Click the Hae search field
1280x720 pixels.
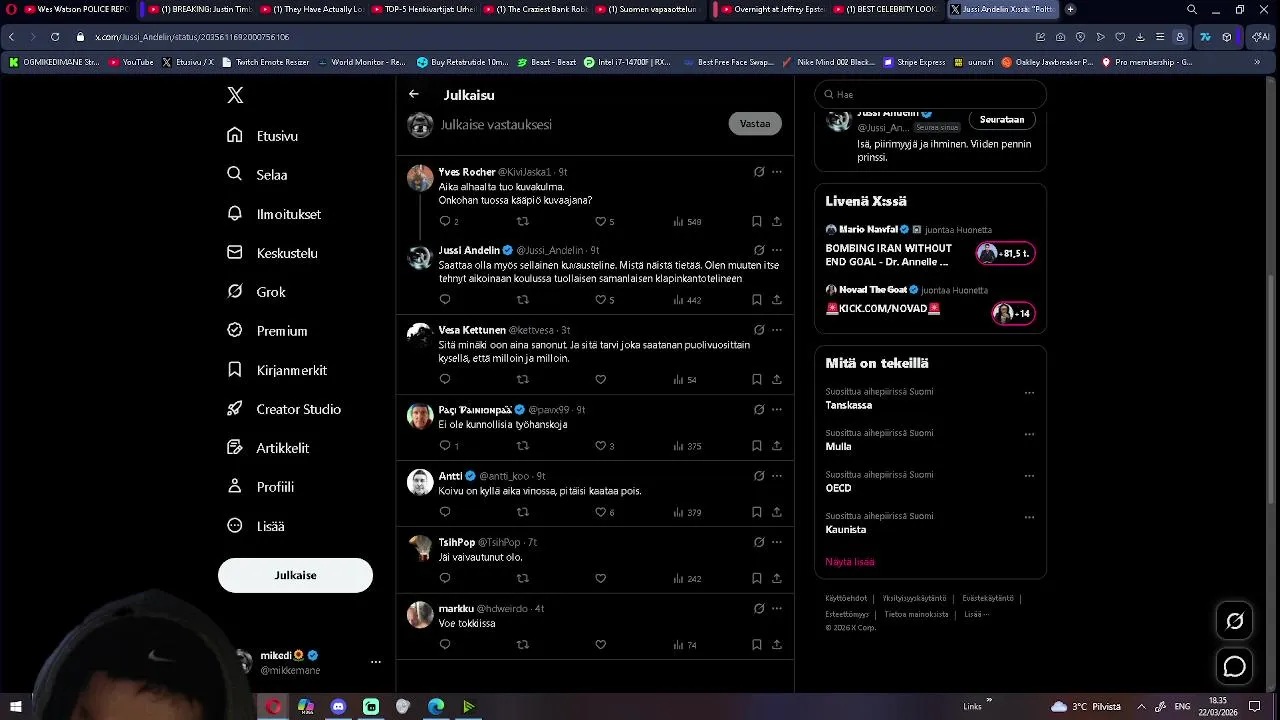click(x=930, y=94)
